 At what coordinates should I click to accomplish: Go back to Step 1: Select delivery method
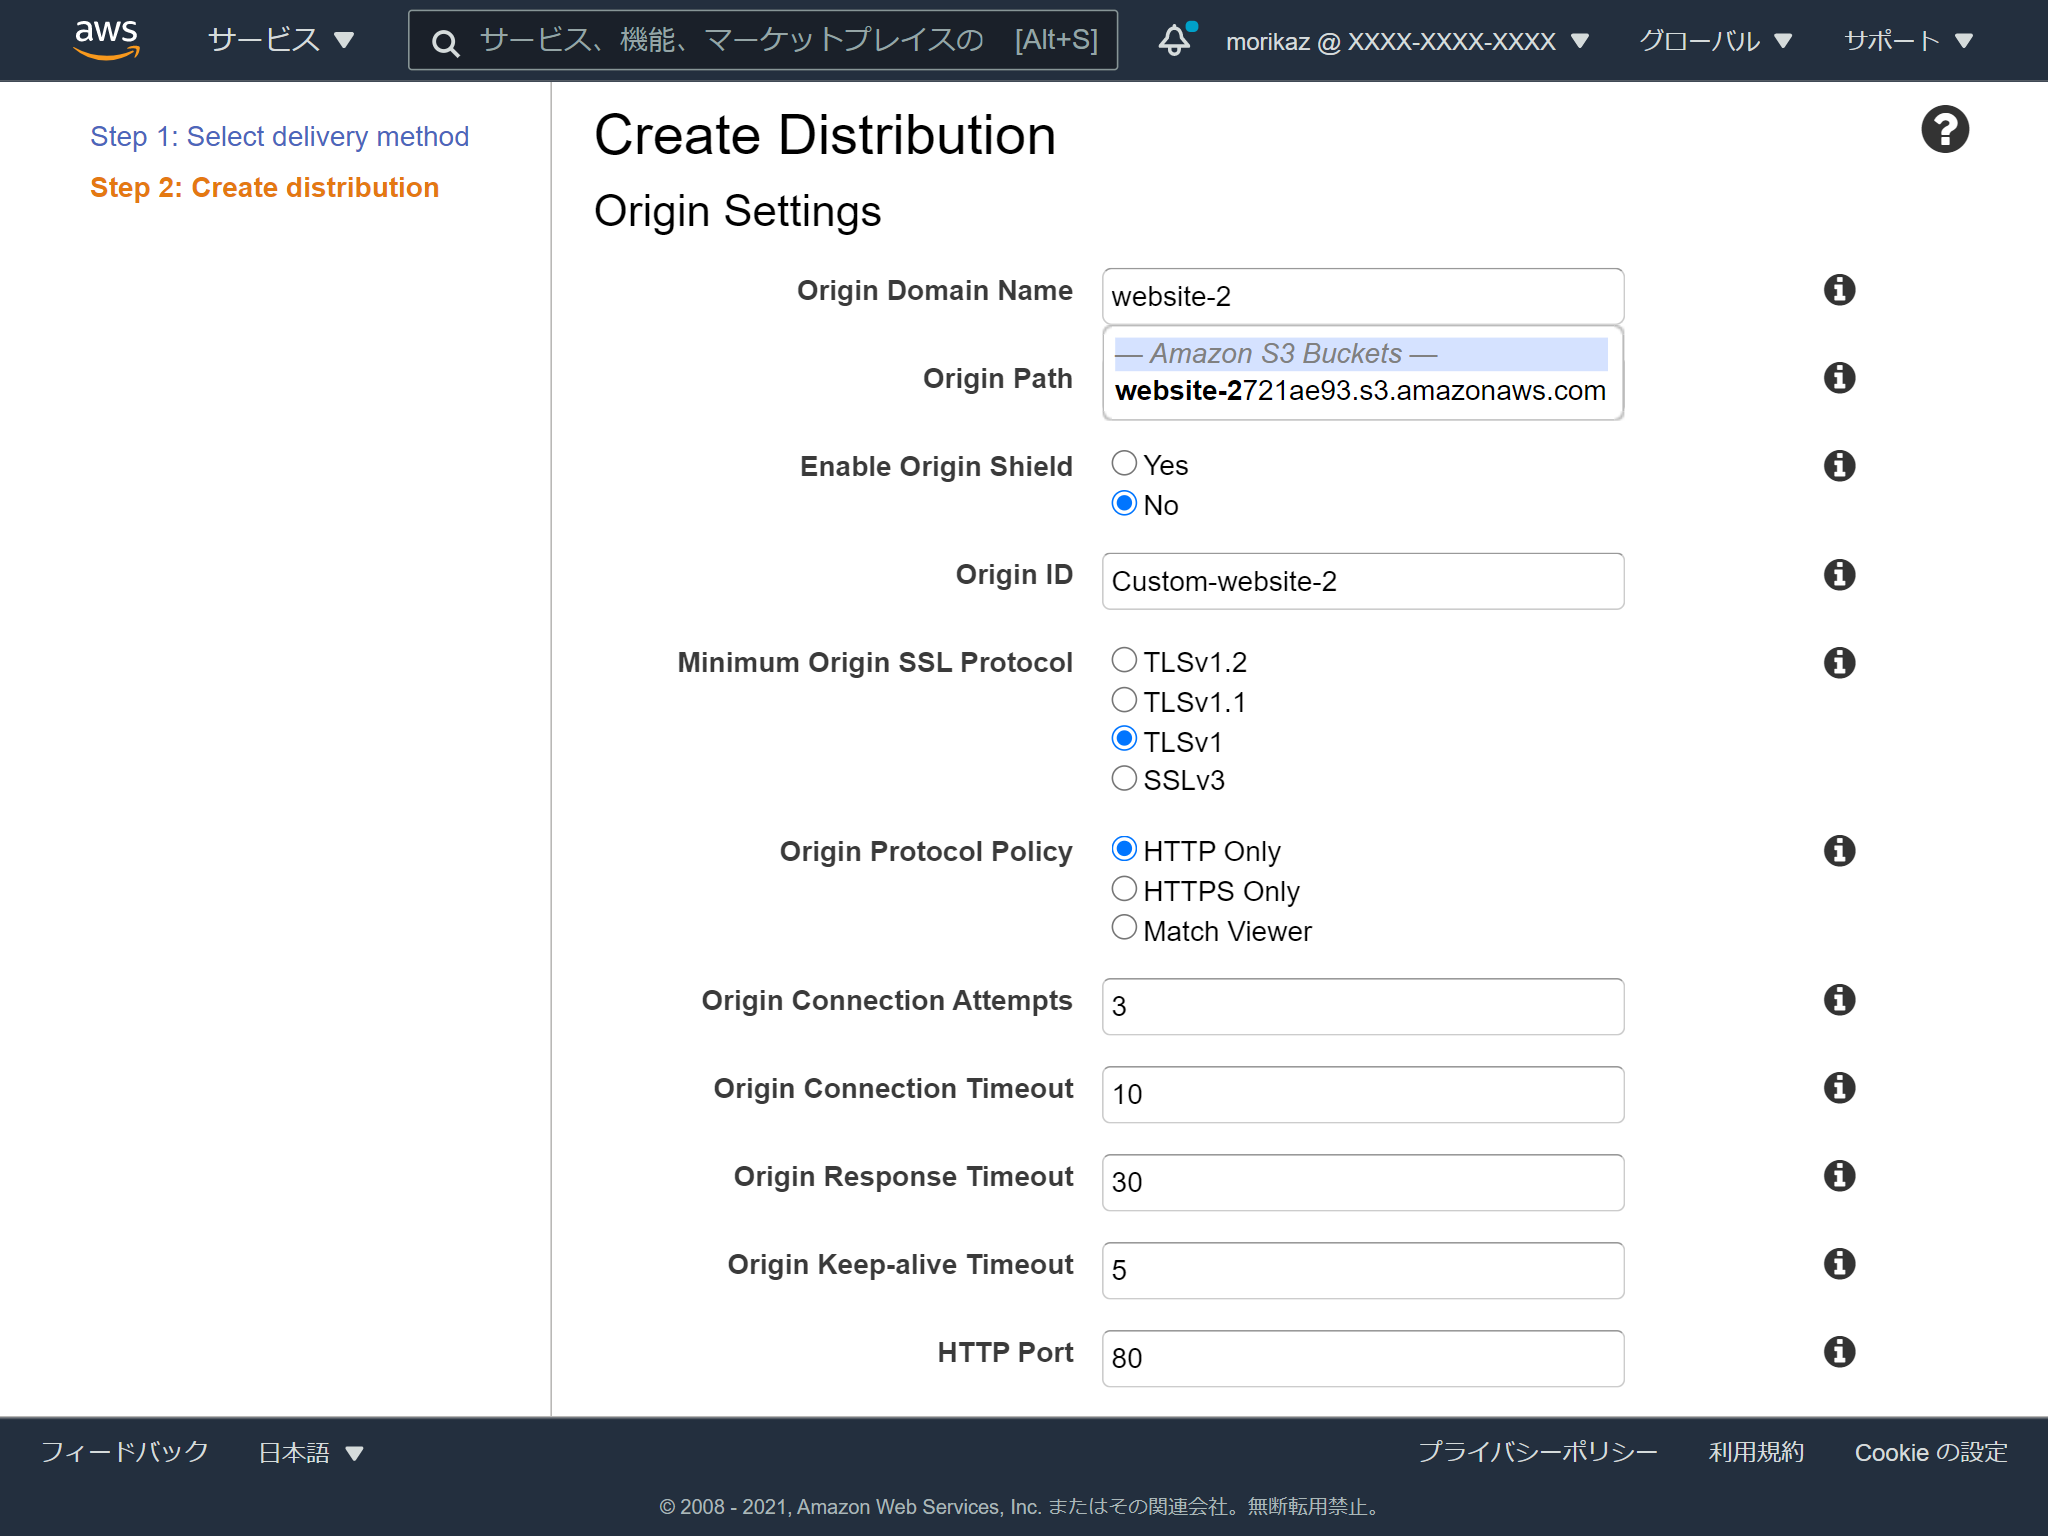click(280, 136)
